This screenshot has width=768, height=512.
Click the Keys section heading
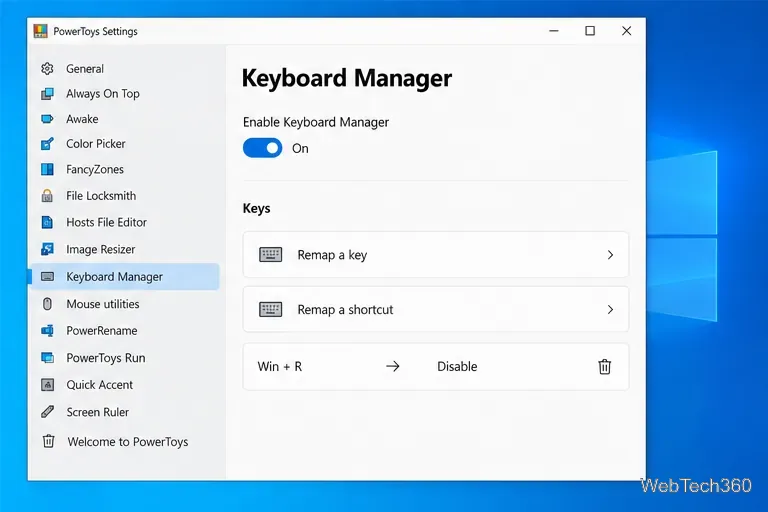(257, 209)
